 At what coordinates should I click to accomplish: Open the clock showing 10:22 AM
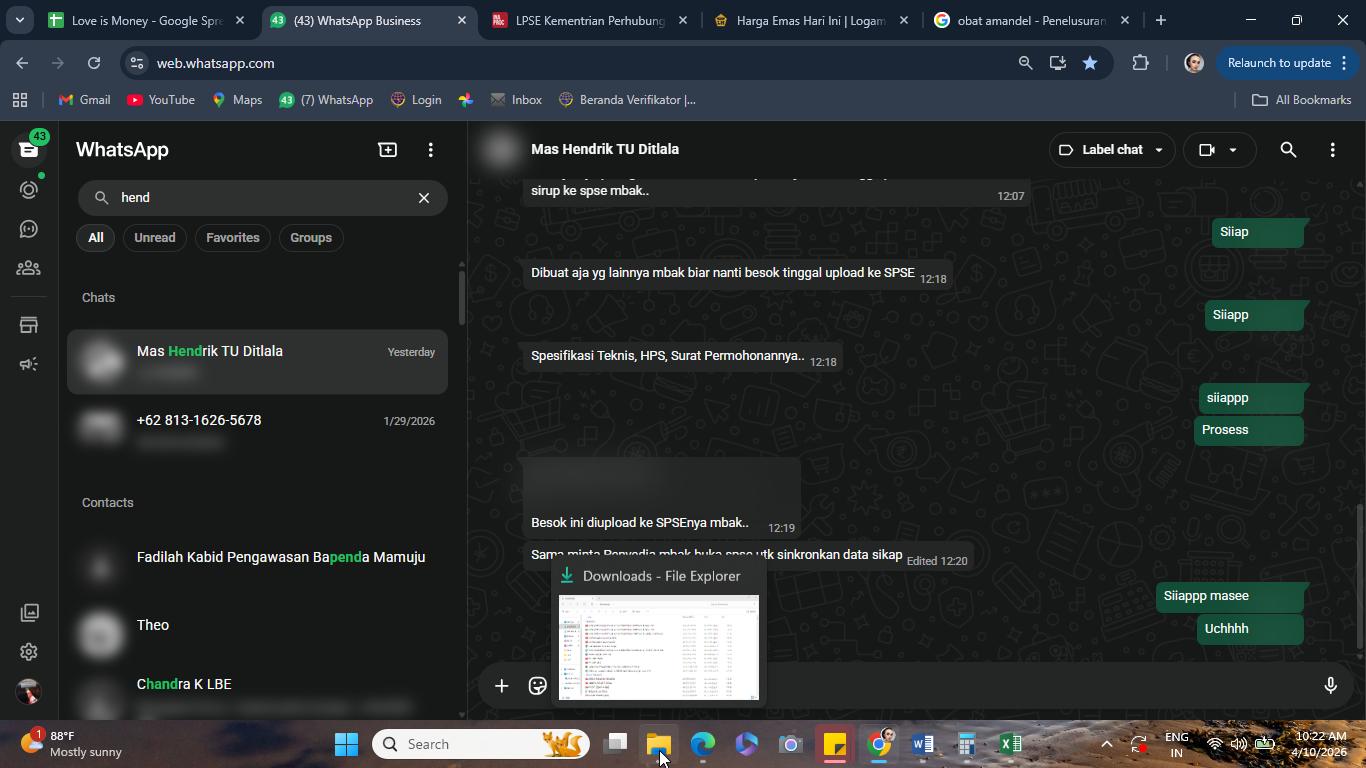(x=1318, y=744)
